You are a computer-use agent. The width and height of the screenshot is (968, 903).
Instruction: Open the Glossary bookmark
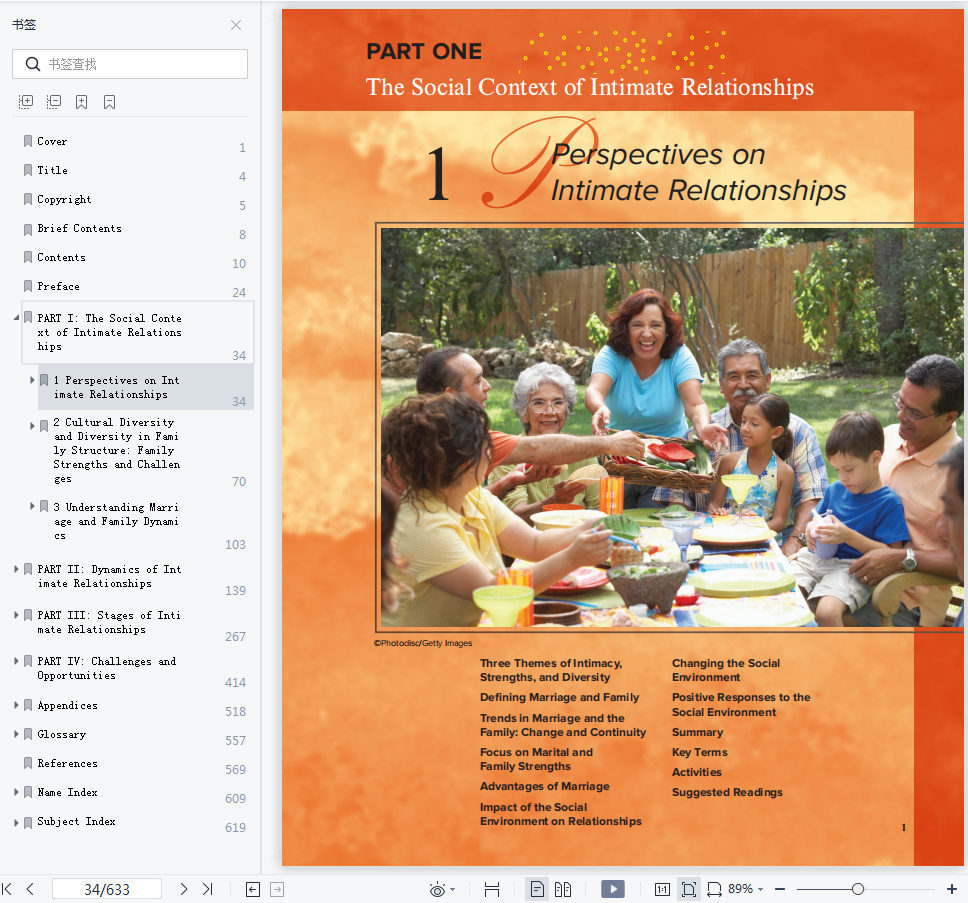click(61, 734)
